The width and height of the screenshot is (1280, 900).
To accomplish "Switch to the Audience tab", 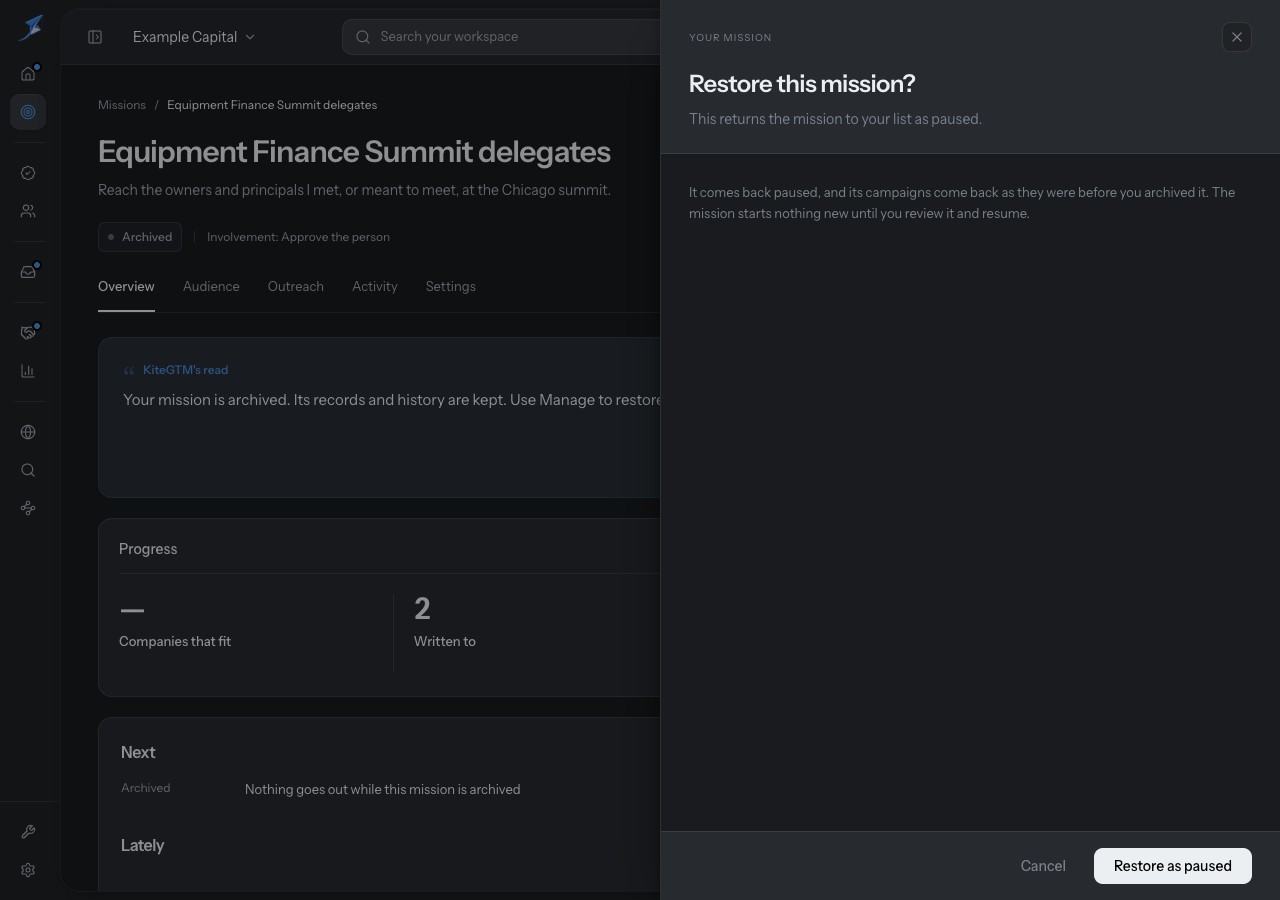I will [x=211, y=287].
